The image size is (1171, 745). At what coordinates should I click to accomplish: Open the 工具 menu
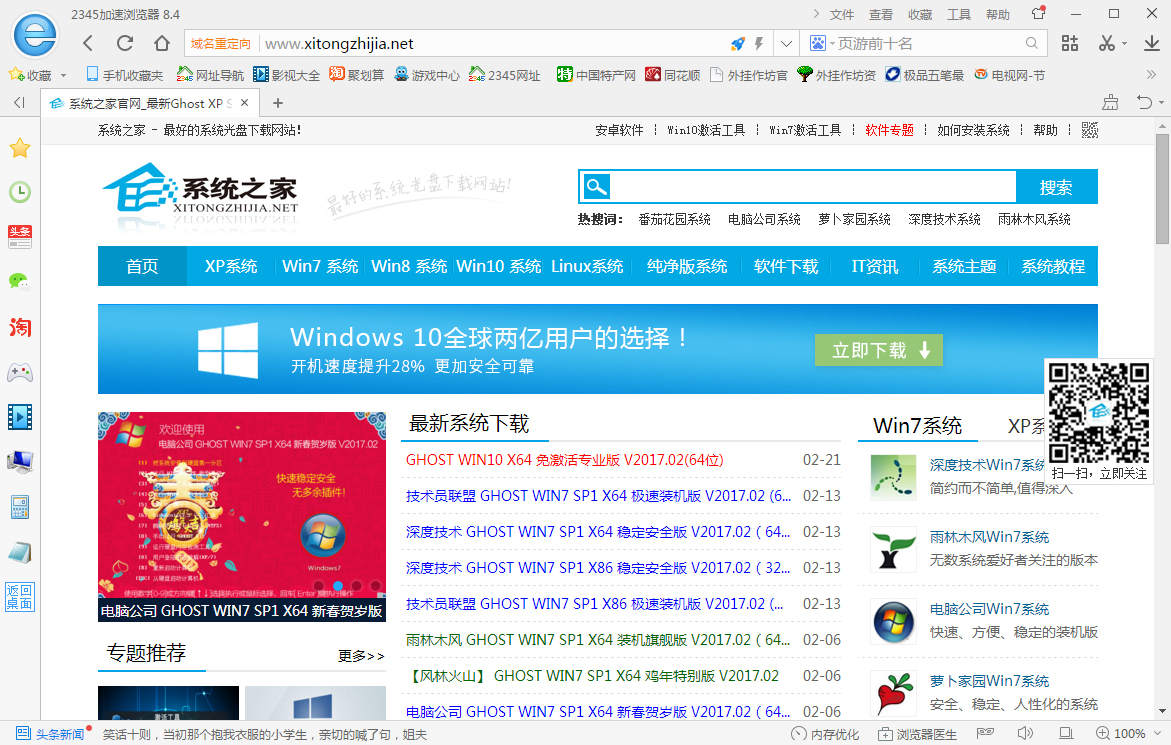(959, 14)
